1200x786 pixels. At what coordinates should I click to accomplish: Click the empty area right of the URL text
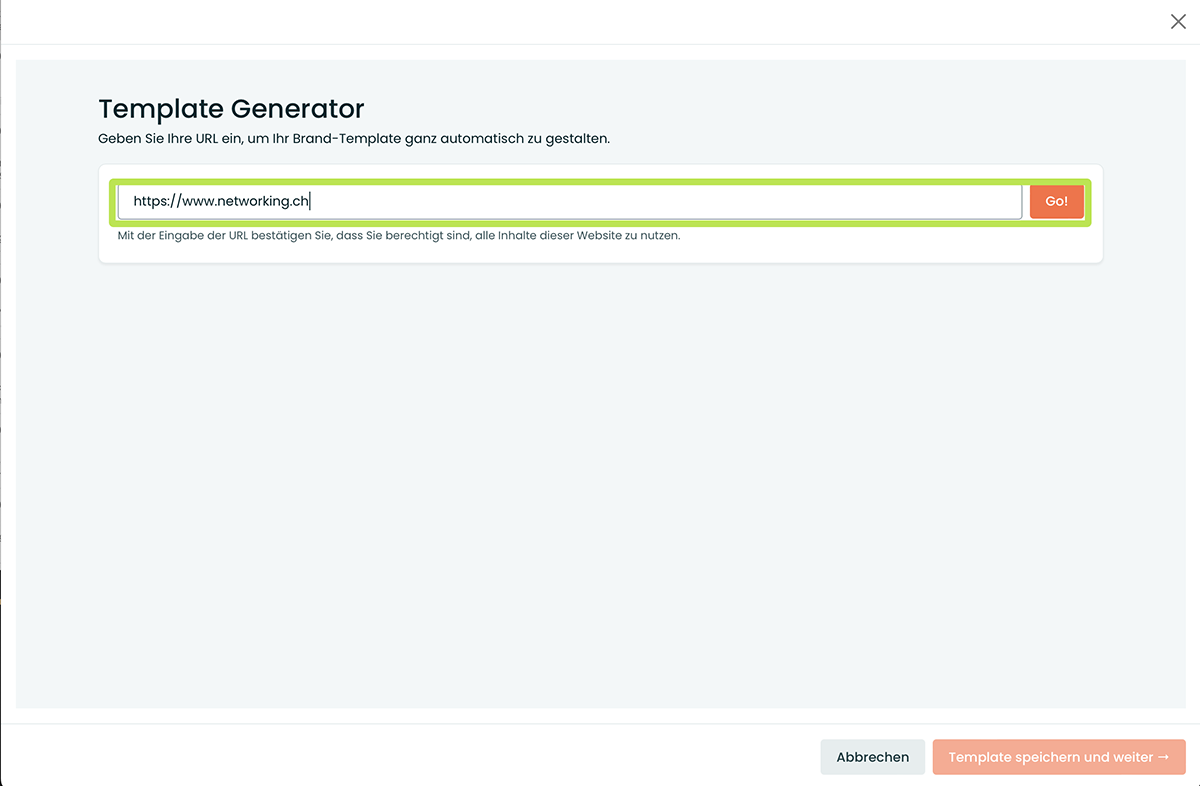pyautogui.click(x=660, y=201)
